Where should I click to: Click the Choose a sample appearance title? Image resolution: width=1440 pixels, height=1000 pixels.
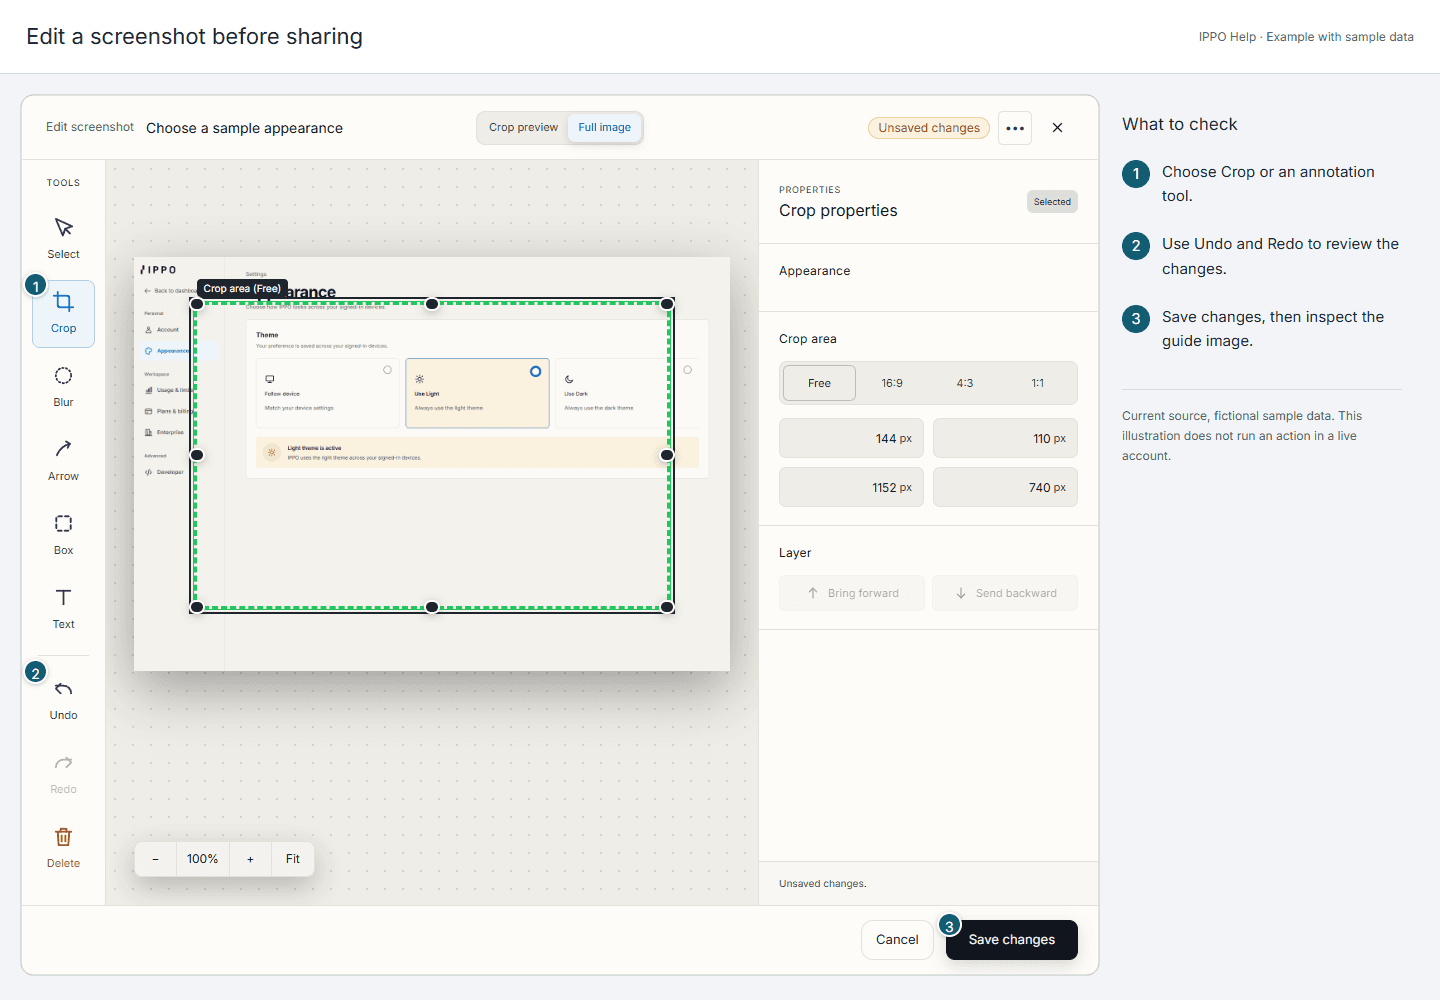click(244, 128)
